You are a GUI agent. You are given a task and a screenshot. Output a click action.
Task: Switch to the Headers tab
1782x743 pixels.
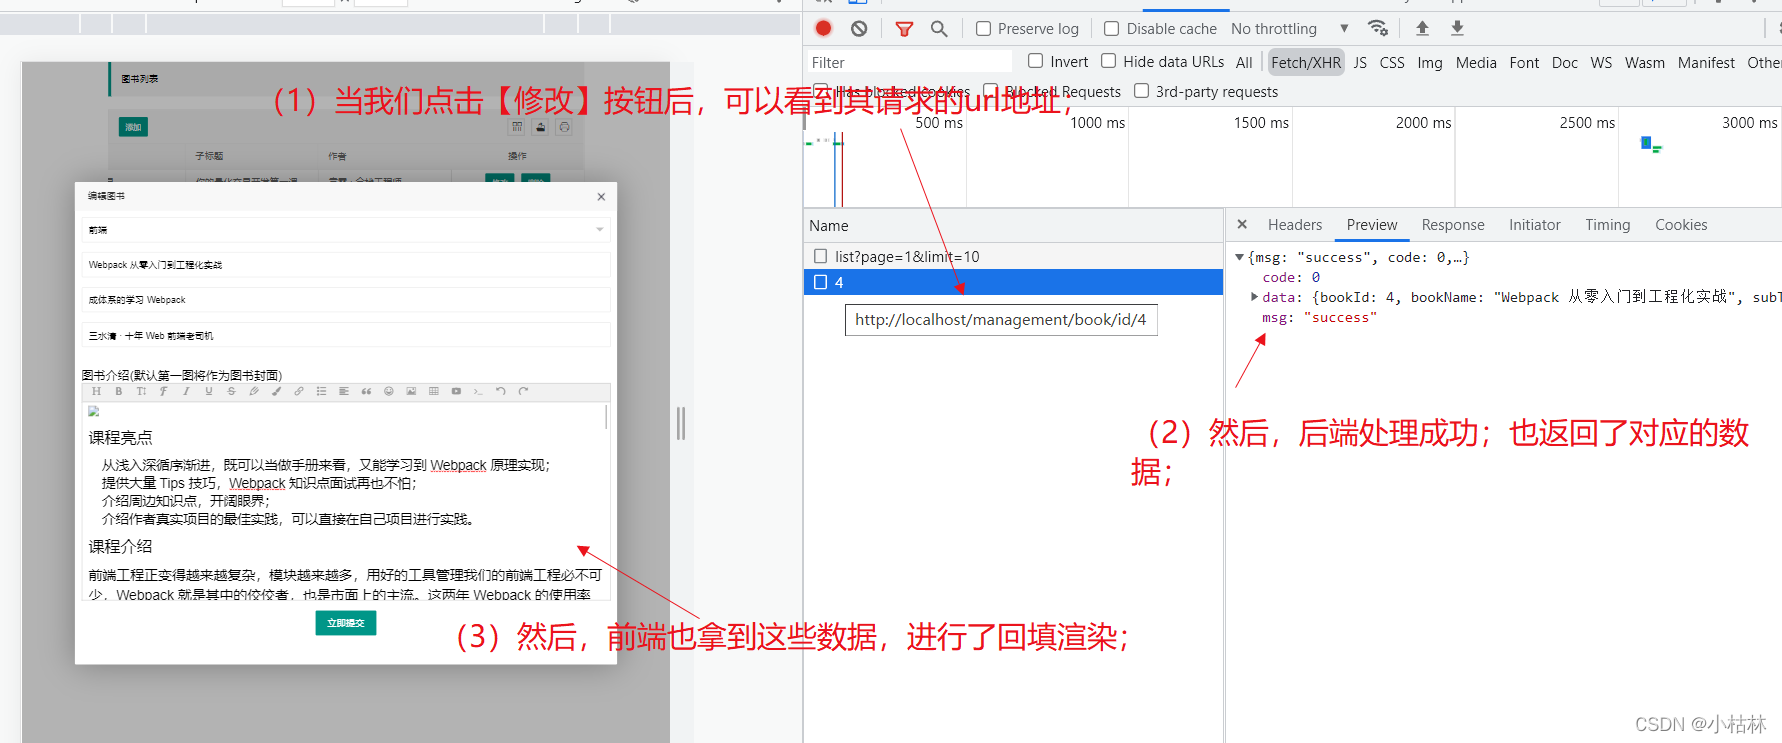1295,225
